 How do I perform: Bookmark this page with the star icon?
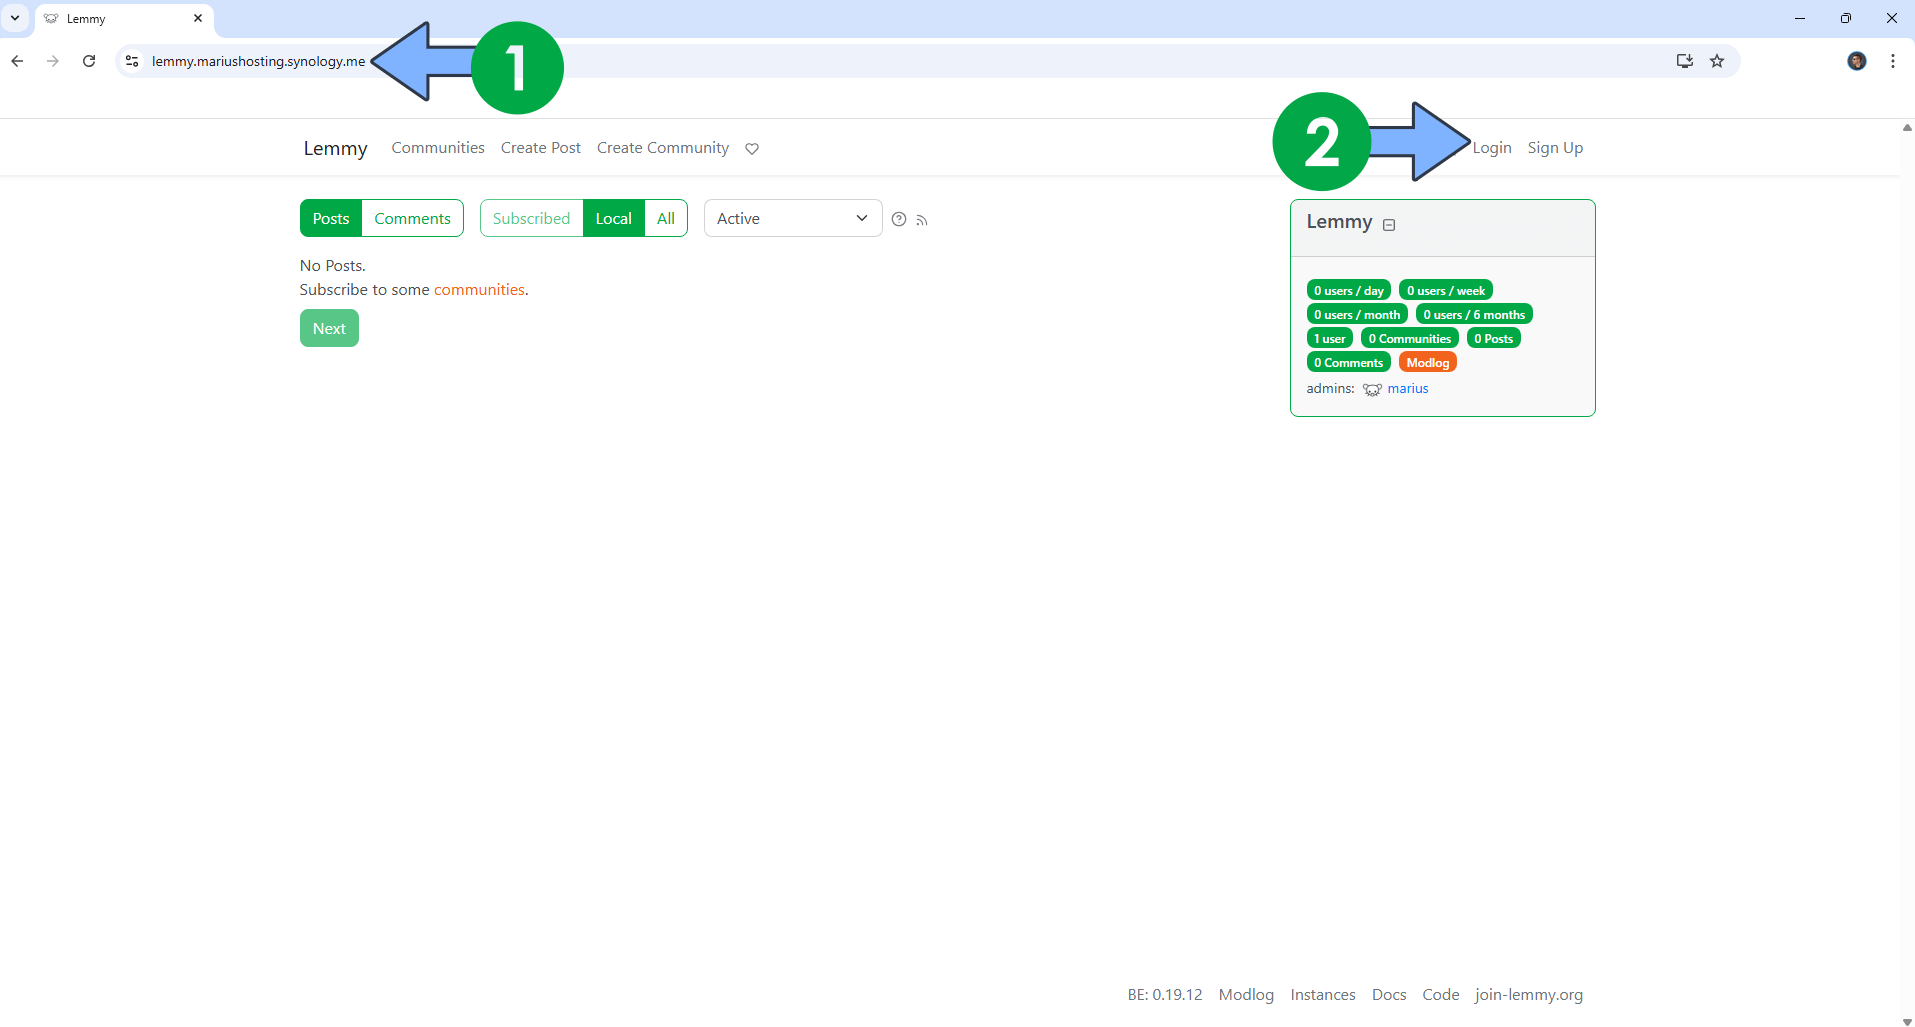tap(1717, 61)
